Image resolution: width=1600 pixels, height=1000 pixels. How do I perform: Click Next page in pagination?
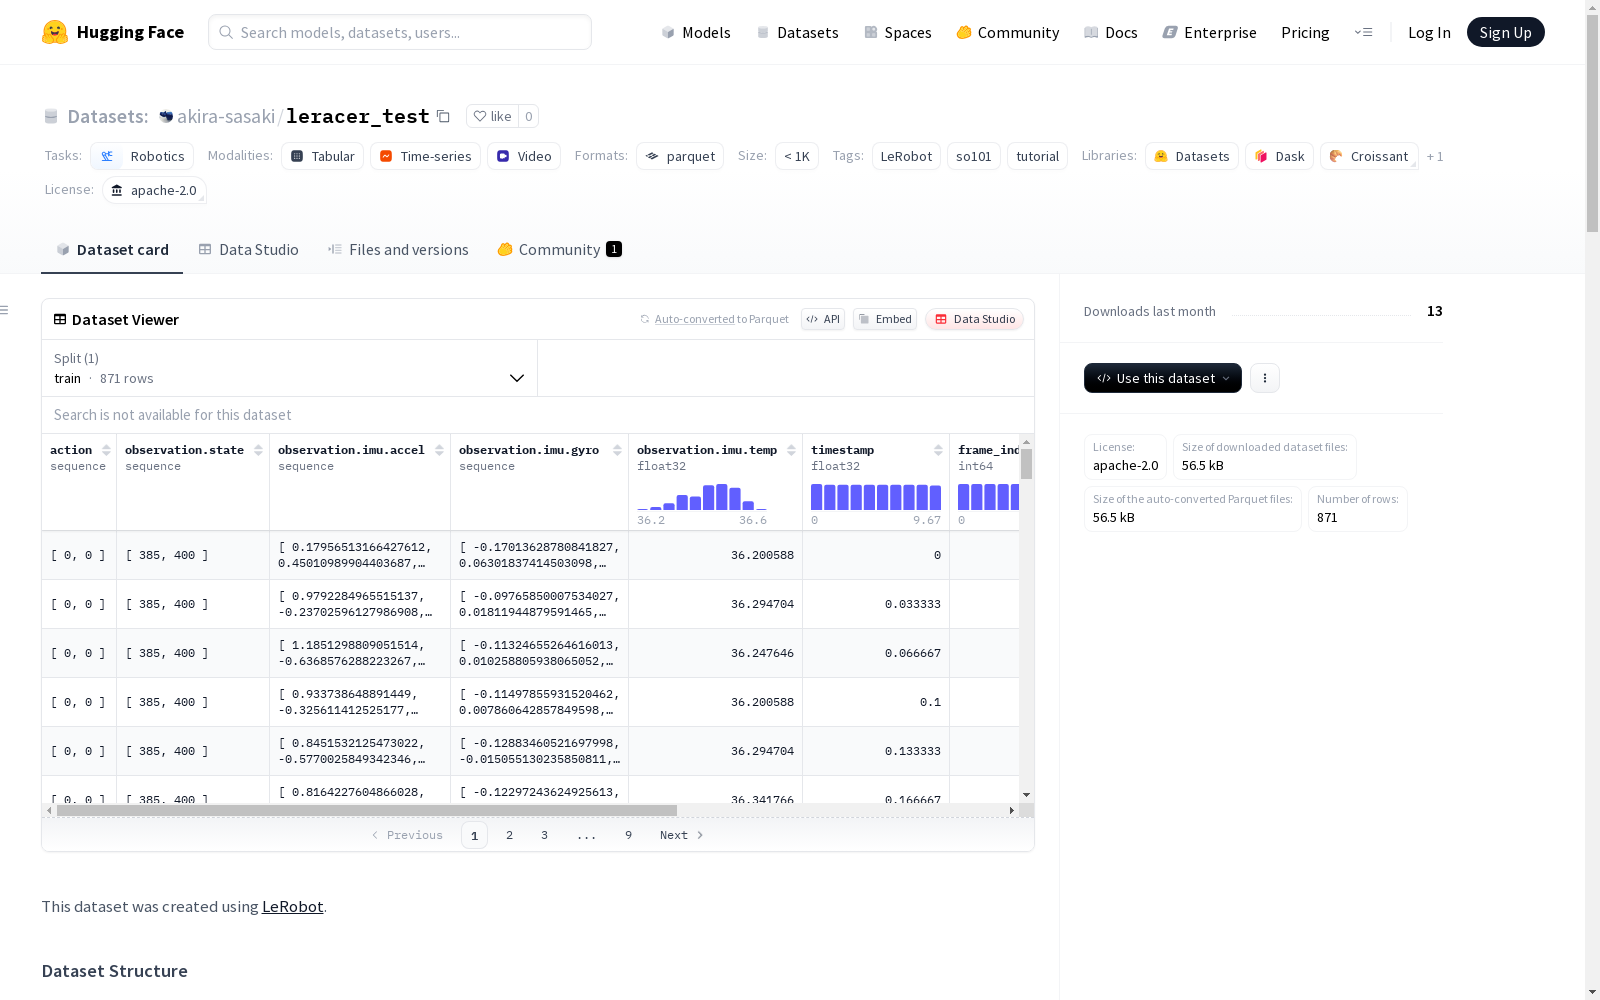coord(682,835)
